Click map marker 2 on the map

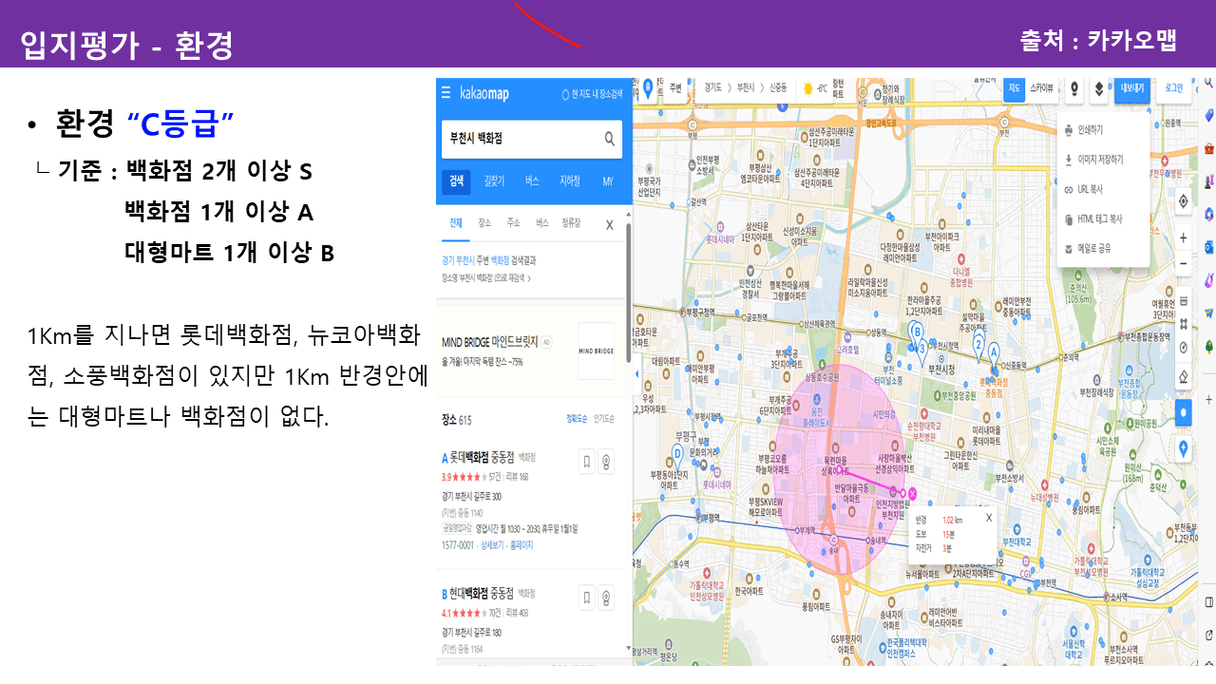click(x=978, y=346)
